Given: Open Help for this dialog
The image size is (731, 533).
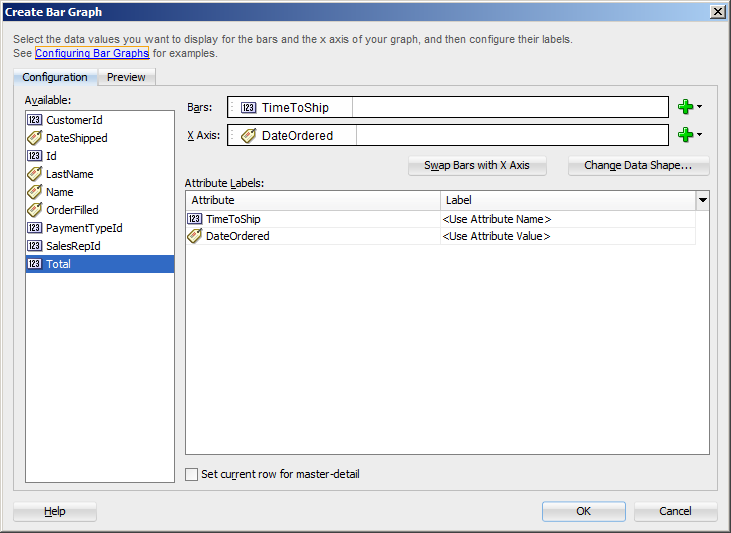Looking at the screenshot, I should coord(55,511).
